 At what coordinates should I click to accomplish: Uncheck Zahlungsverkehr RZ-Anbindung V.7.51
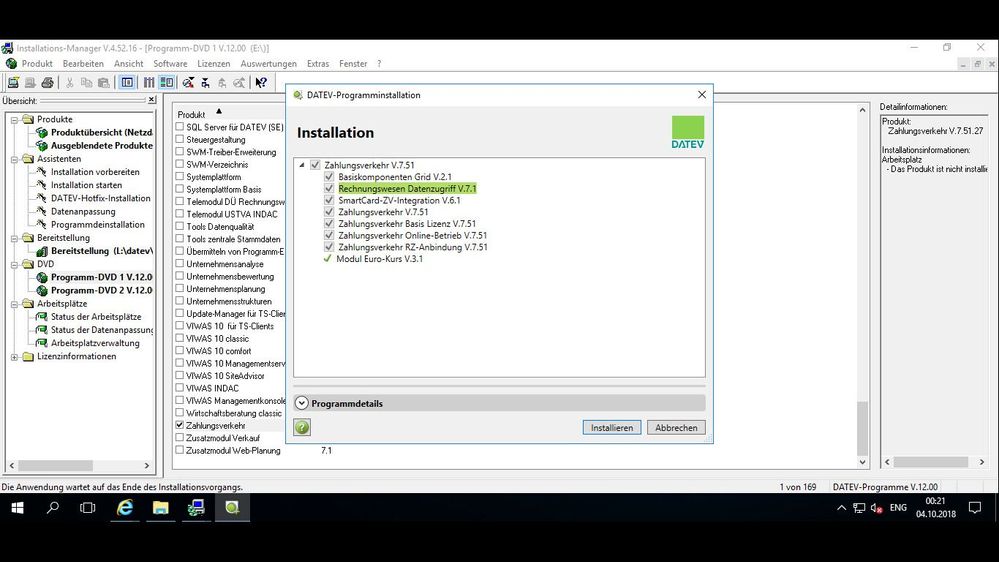click(x=329, y=247)
